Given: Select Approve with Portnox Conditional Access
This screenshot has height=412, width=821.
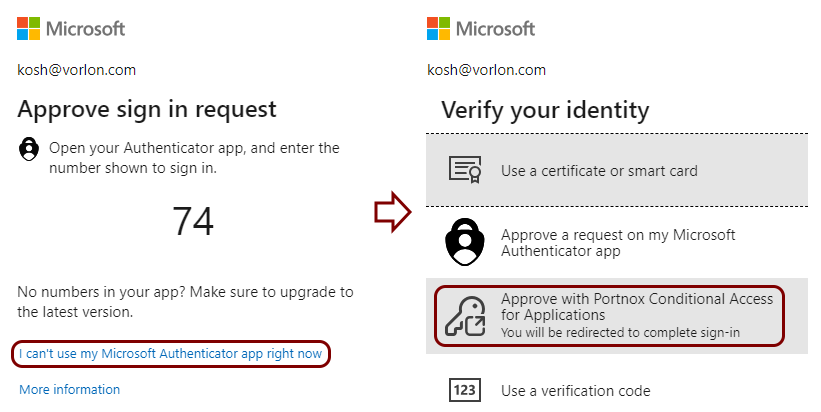Looking at the screenshot, I should coord(617,316).
